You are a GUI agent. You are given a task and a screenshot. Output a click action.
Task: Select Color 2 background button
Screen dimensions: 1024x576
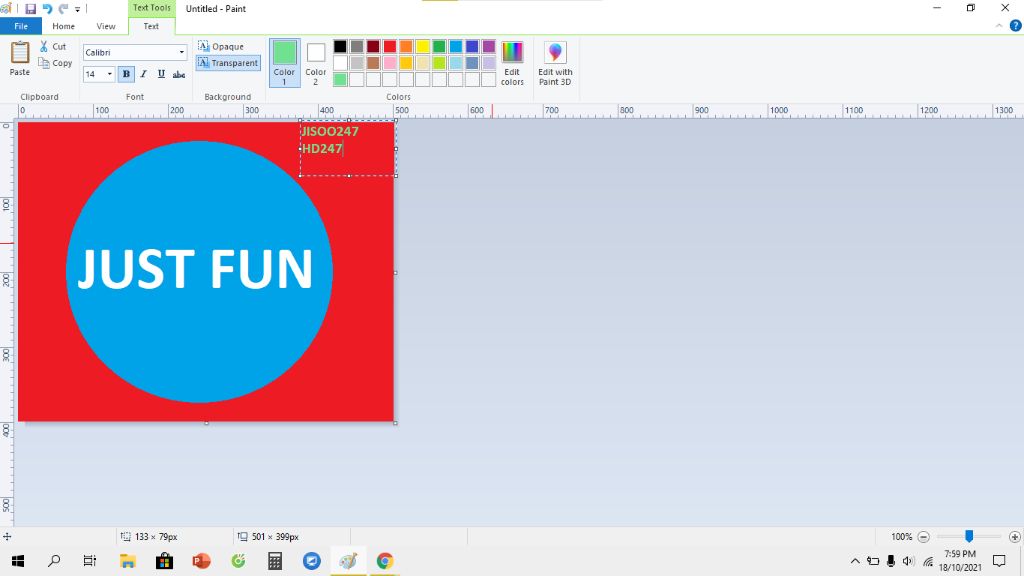pos(315,63)
